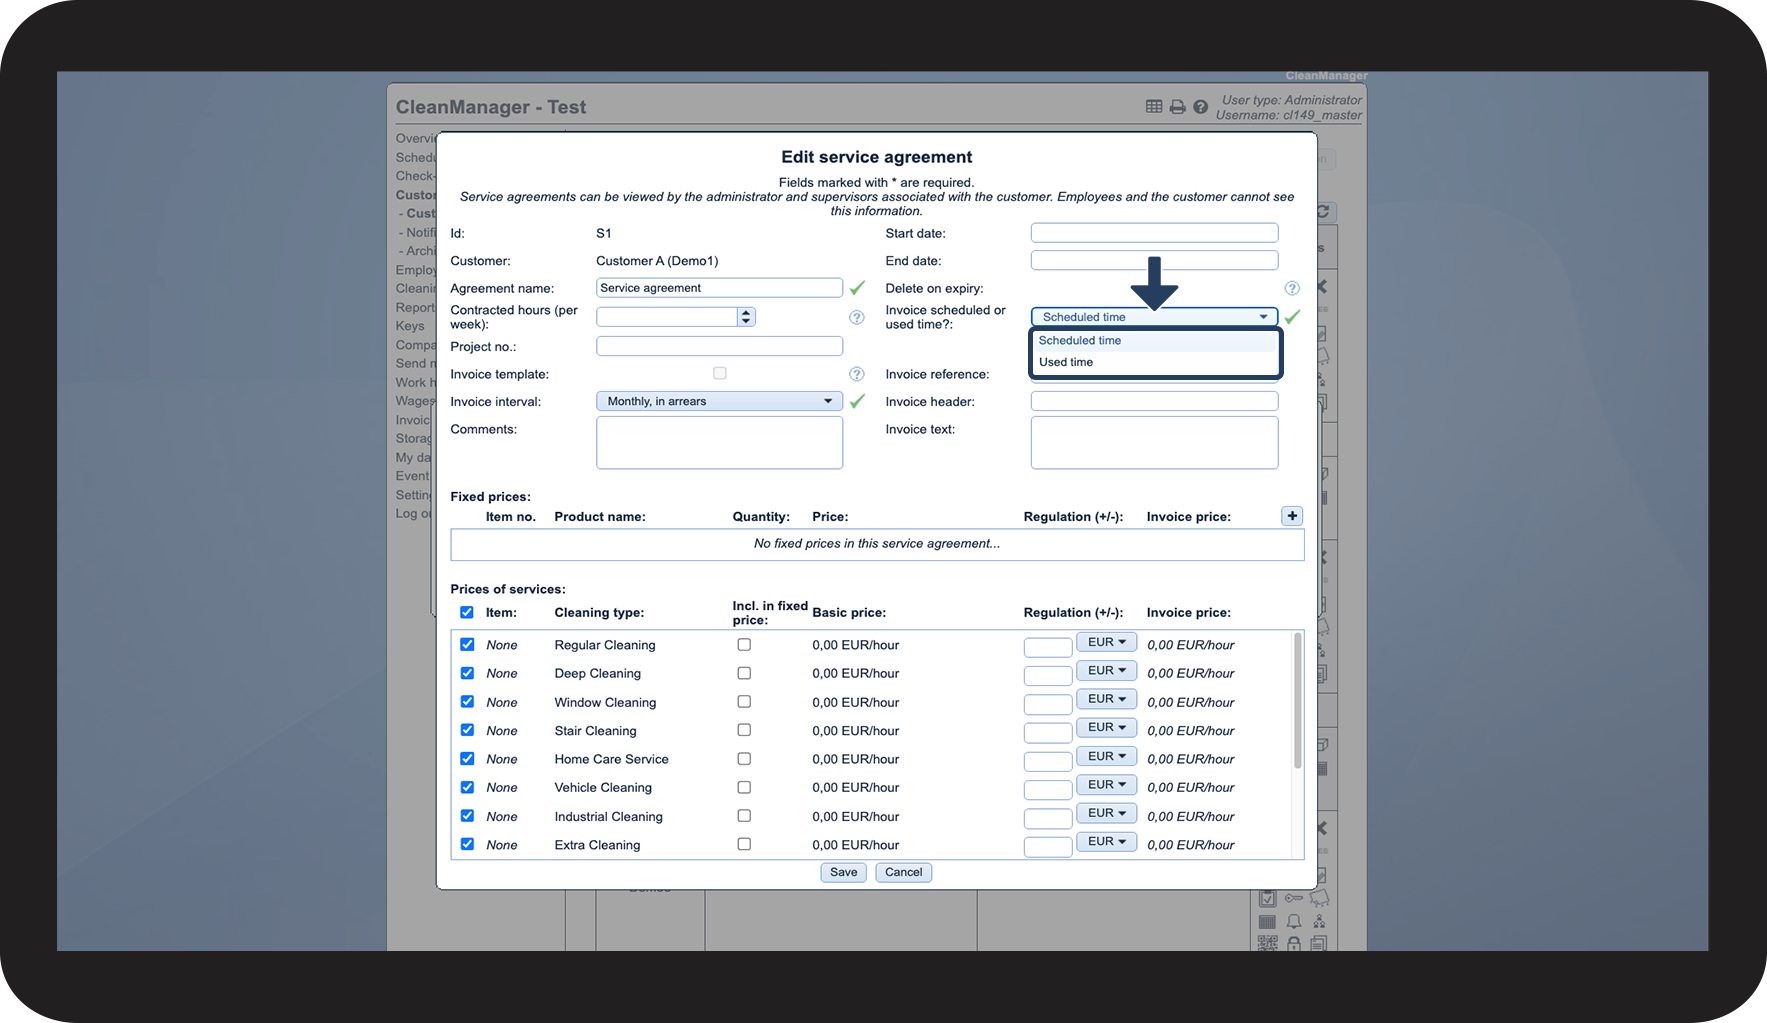Viewport: 1767px width, 1023px height.
Task: Open EUR dropdown for Home Care Service
Action: 1107,756
